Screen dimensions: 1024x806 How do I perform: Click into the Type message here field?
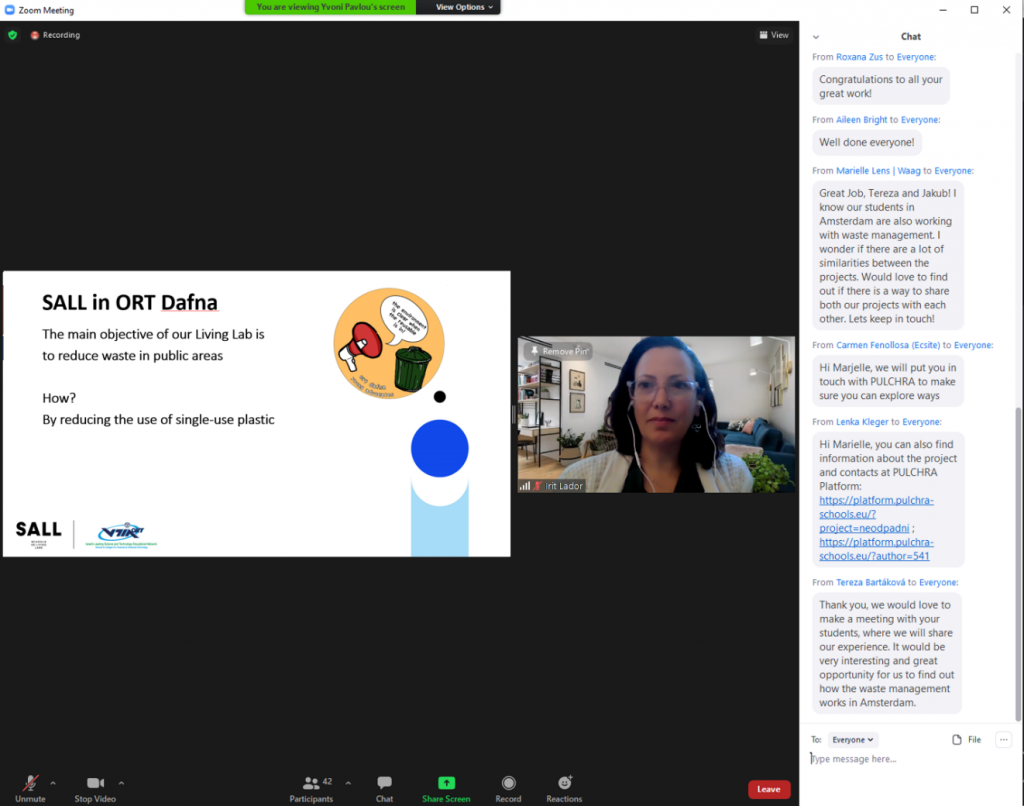coord(910,759)
